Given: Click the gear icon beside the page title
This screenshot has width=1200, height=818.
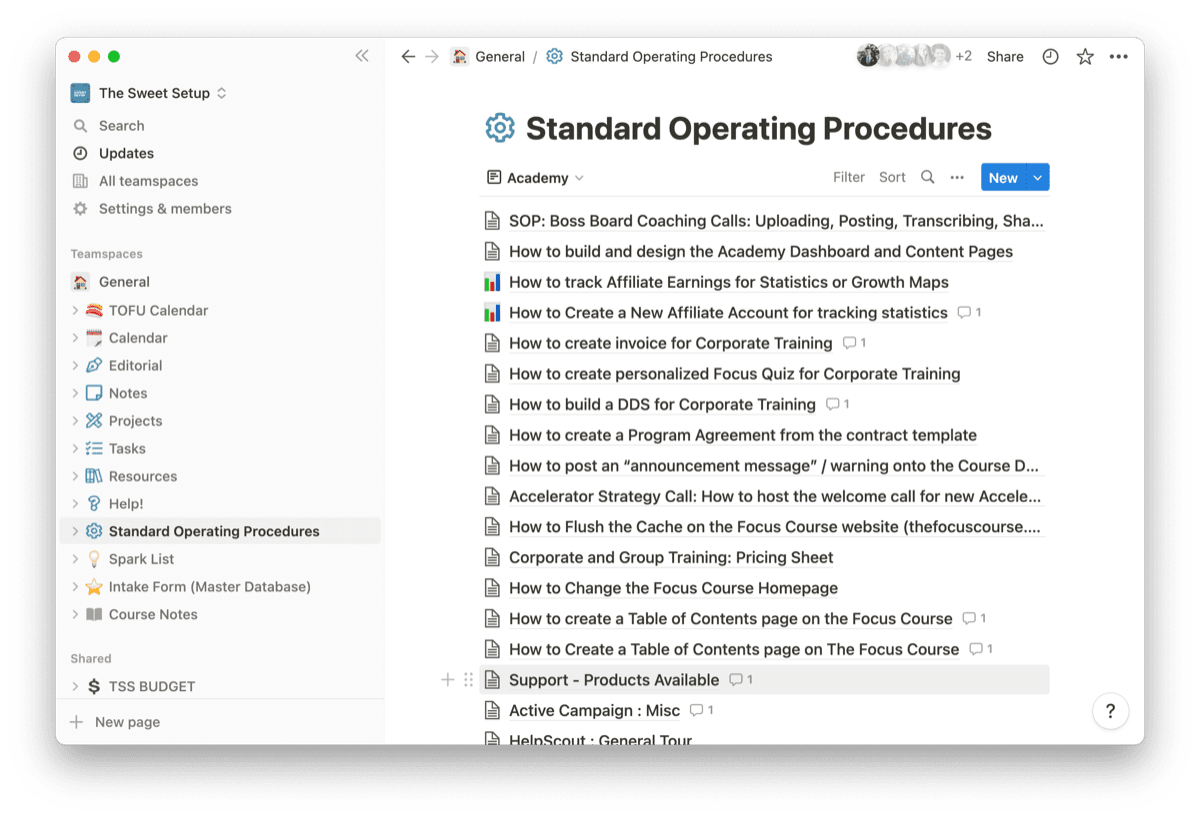Looking at the screenshot, I should point(500,128).
